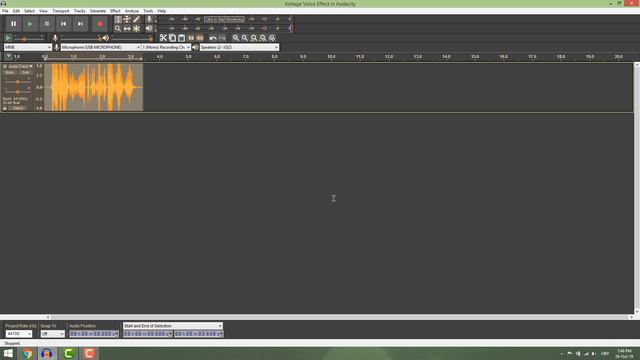Fit selection to window width
This screenshot has width=640, height=360.
(254, 38)
